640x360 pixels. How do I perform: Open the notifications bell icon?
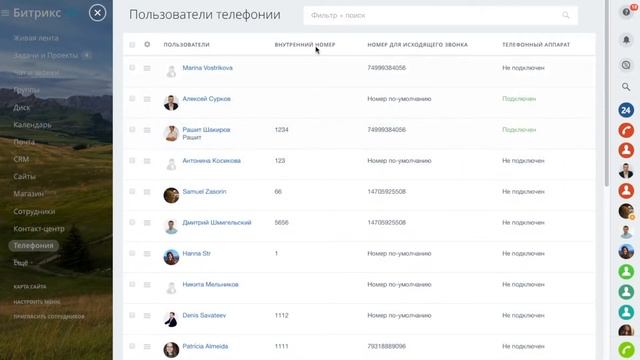point(626,40)
